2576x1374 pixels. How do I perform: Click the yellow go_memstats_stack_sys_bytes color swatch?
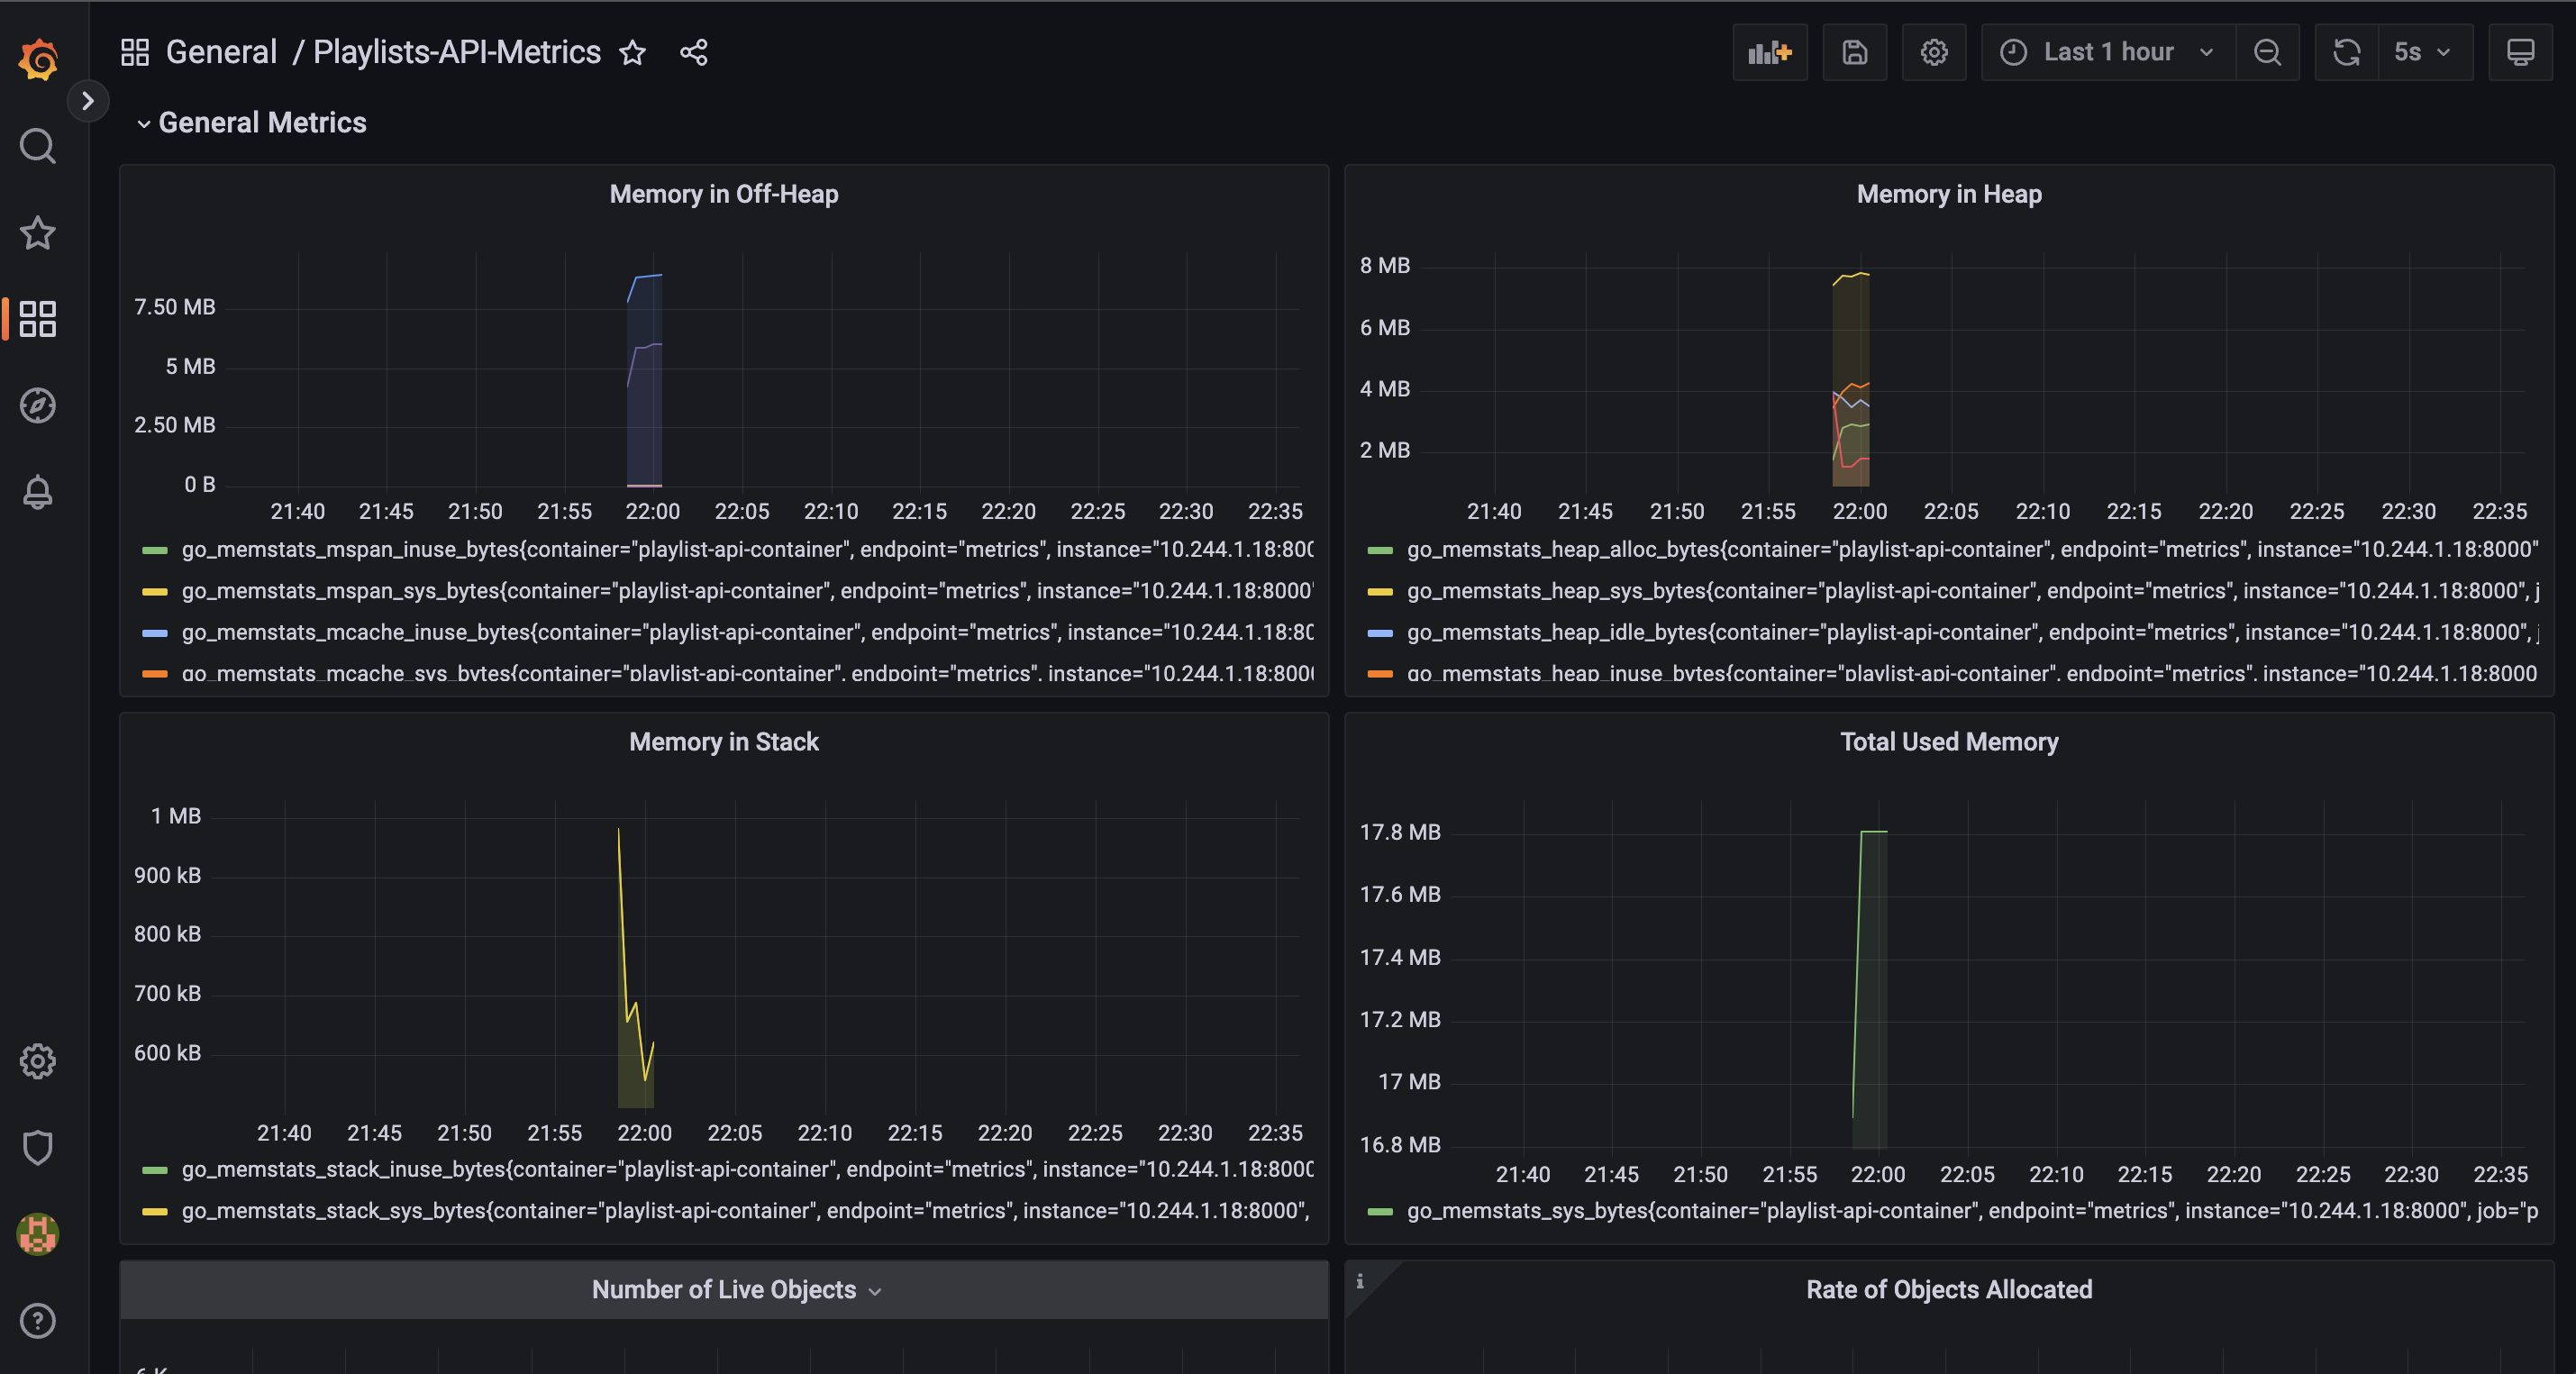pos(155,1211)
